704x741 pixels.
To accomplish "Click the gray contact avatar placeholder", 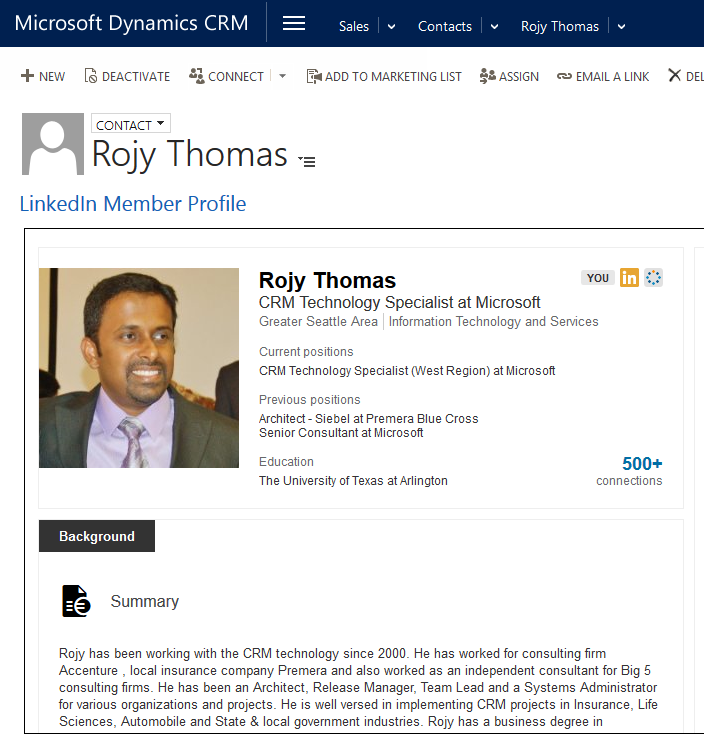I will [x=53, y=144].
